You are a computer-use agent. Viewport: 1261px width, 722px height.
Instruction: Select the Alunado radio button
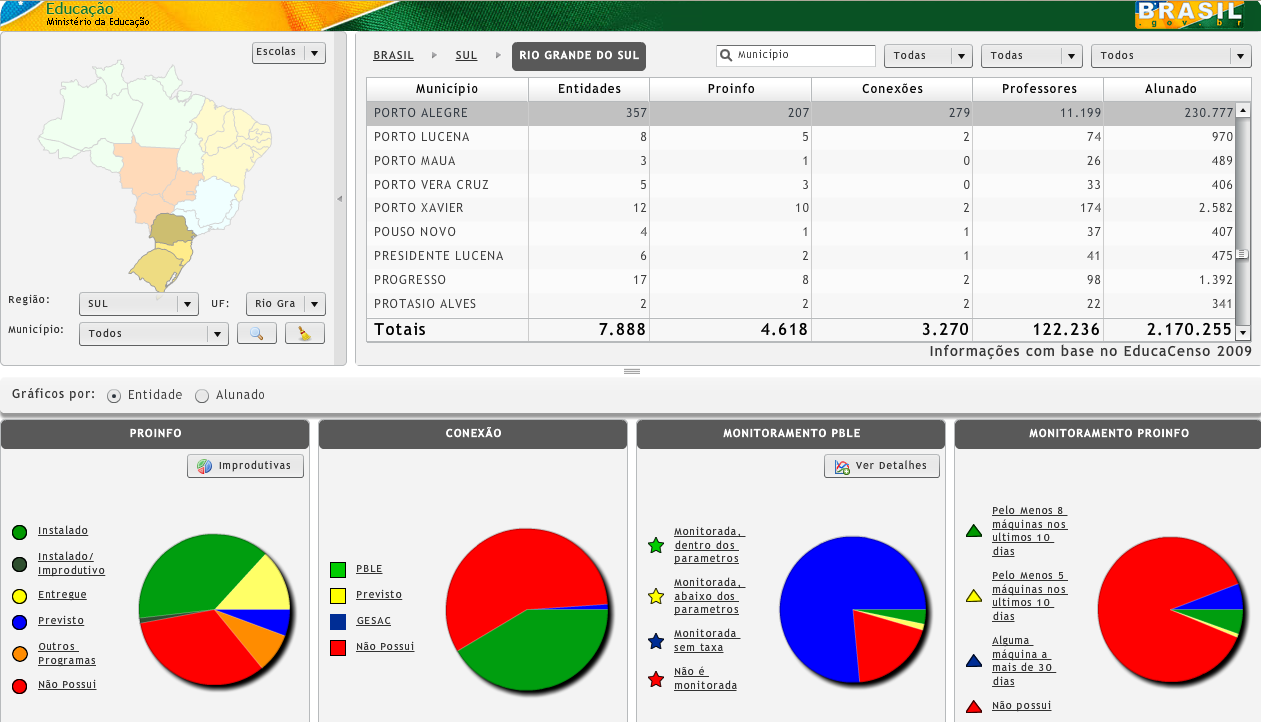click(x=202, y=396)
